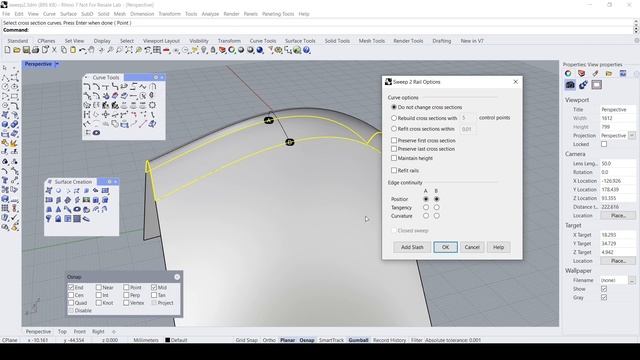
Task: Click the Help button in sweep dialog
Action: 498,247
